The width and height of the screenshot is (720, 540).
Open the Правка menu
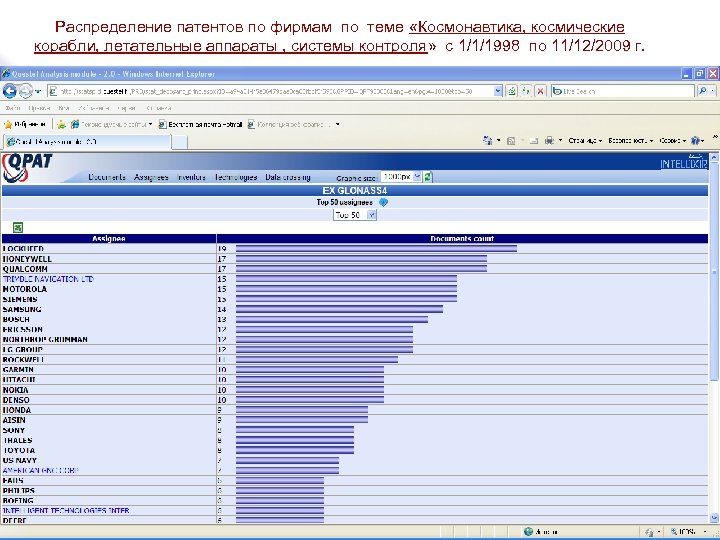coord(39,108)
